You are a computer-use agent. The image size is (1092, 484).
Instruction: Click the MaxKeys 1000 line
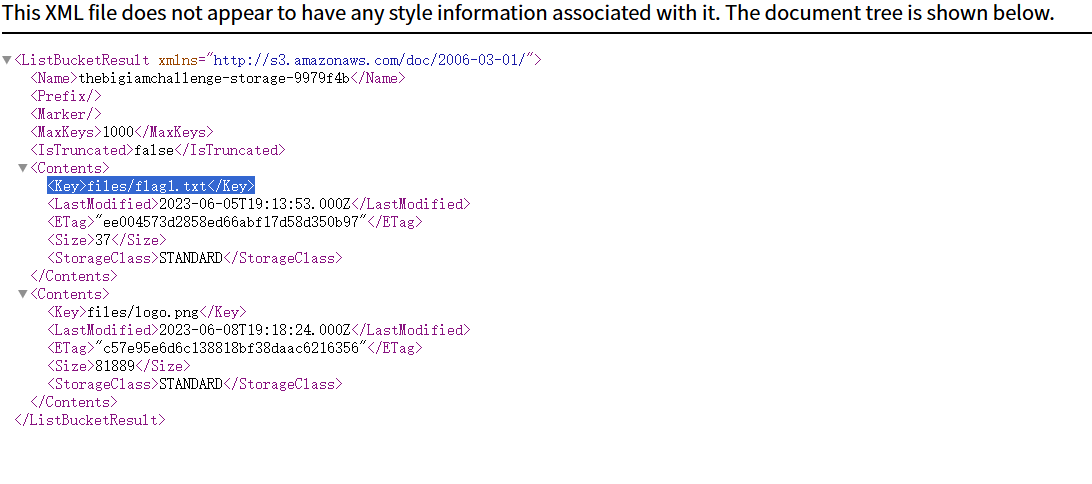pyautogui.click(x=122, y=132)
